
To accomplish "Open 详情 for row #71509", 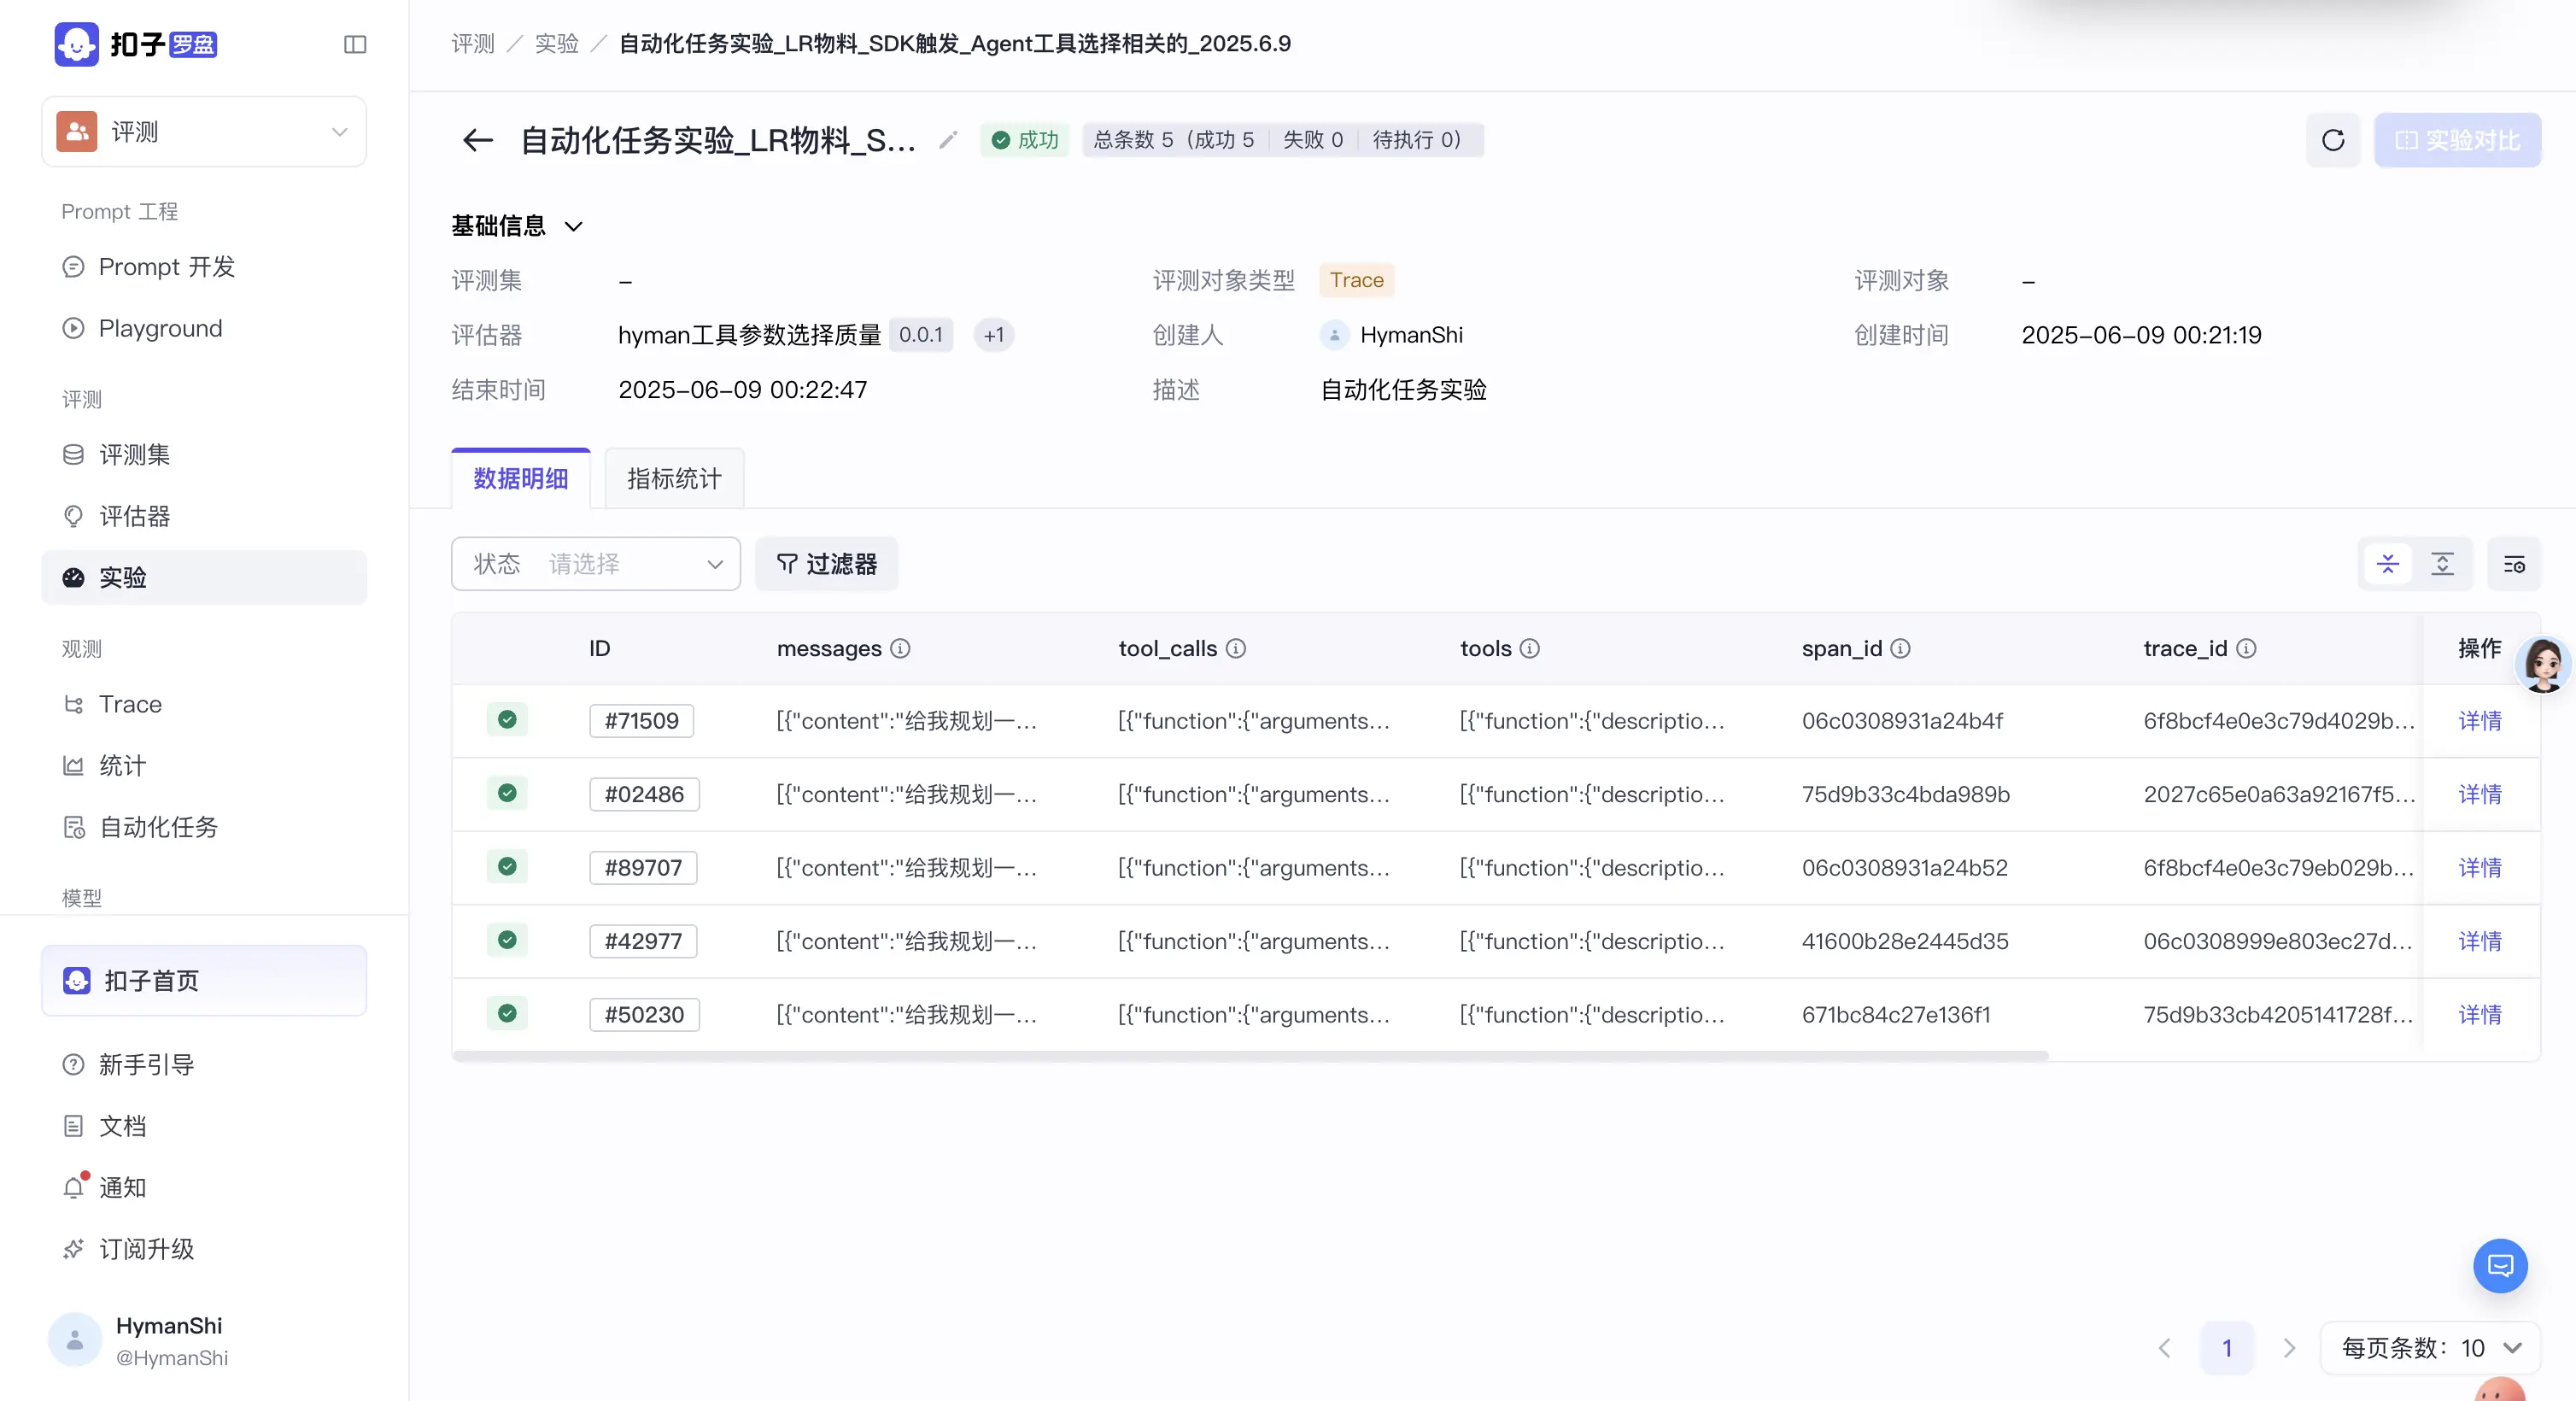I will tap(2480, 721).
